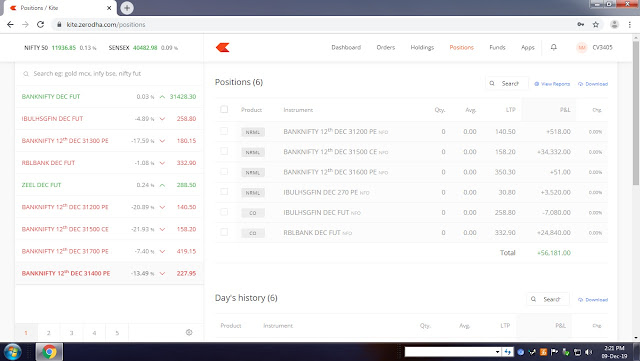Click the Action Center flag tray icon

[x=554, y=352]
